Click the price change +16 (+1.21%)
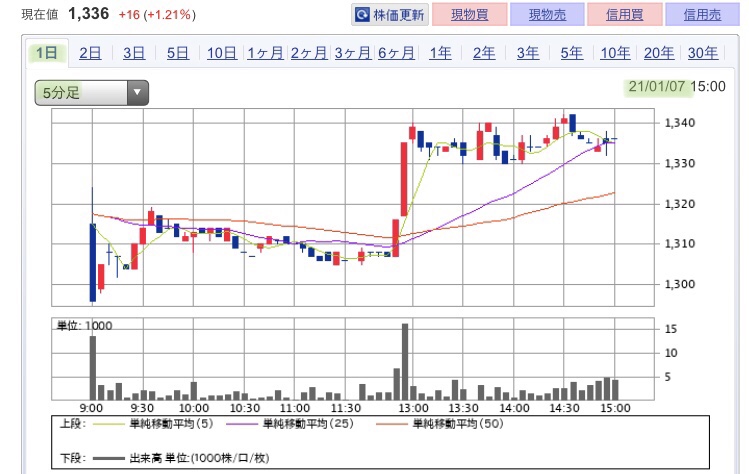Image resolution: width=749 pixels, height=474 pixels. (x=157, y=15)
